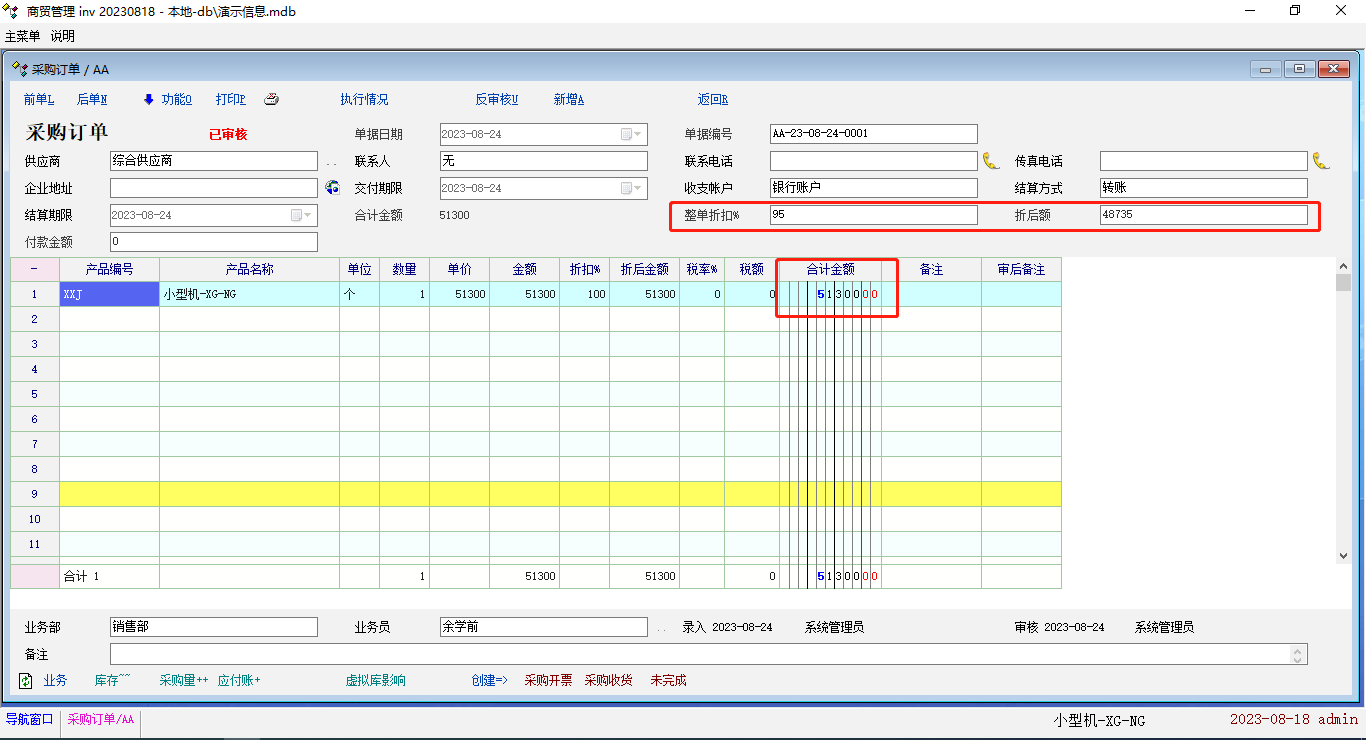1366x740 pixels.
Task: Click the phone icon beside 联系电话 field
Action: click(991, 161)
